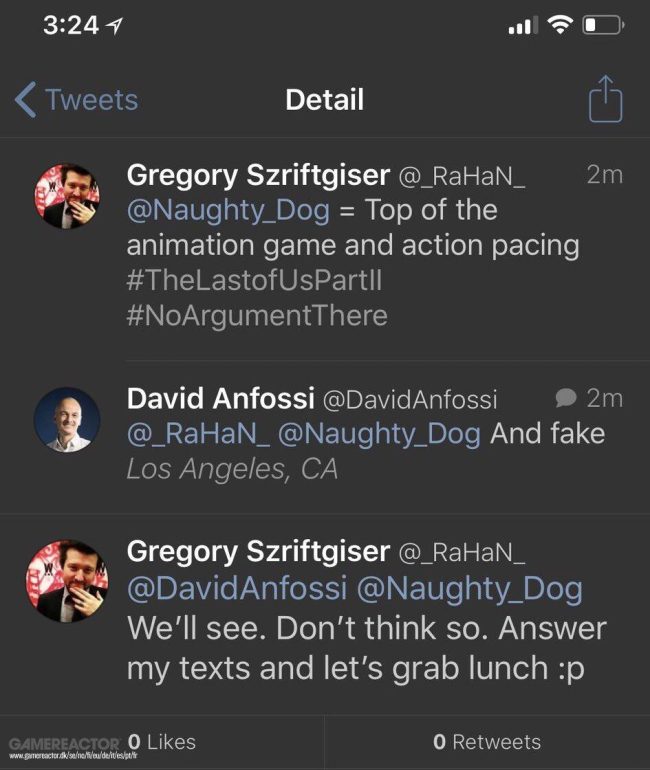650x770 pixels.
Task: Open Gregory Szriftgiser's avatar on first tweet
Action: tap(67, 196)
